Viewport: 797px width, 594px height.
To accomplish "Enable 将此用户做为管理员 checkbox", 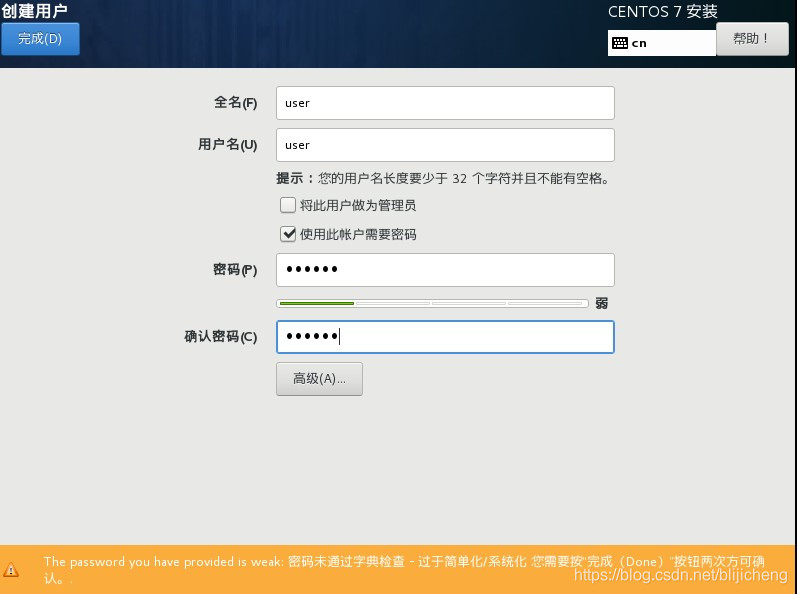I will coord(288,205).
